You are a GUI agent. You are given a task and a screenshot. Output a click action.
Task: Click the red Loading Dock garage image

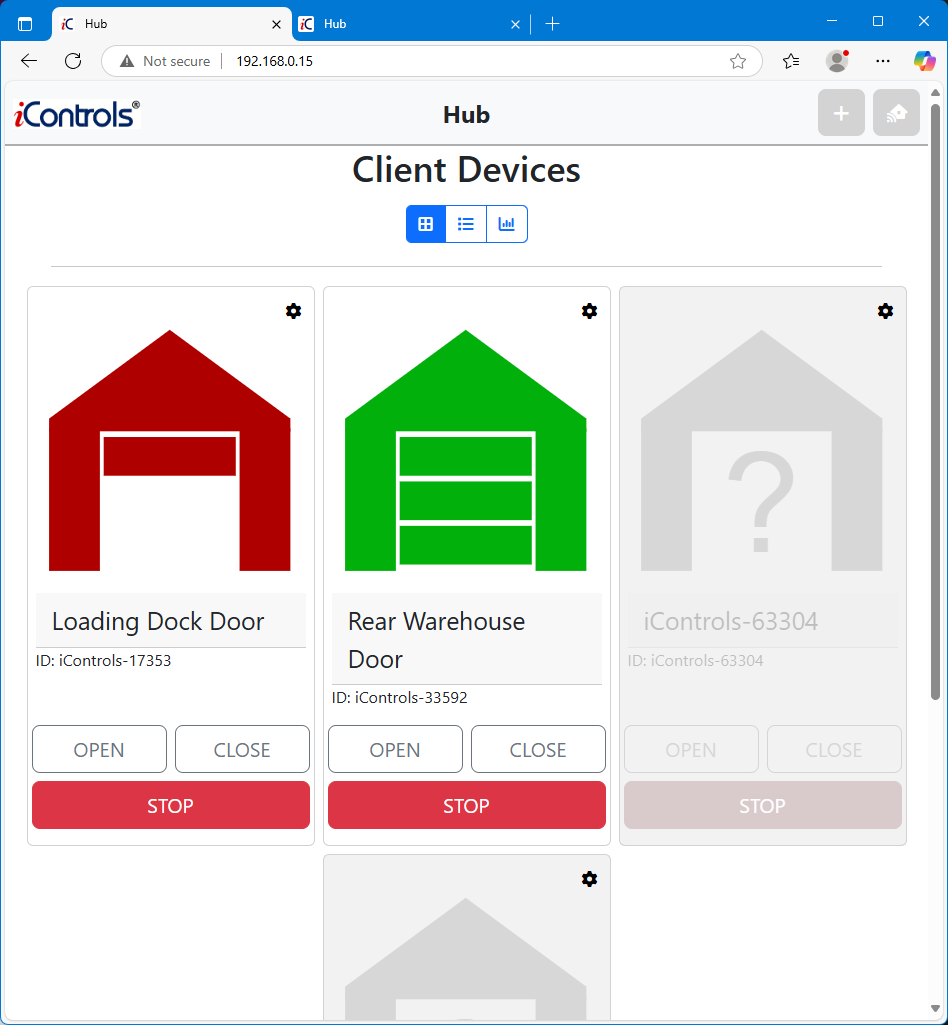(x=170, y=451)
